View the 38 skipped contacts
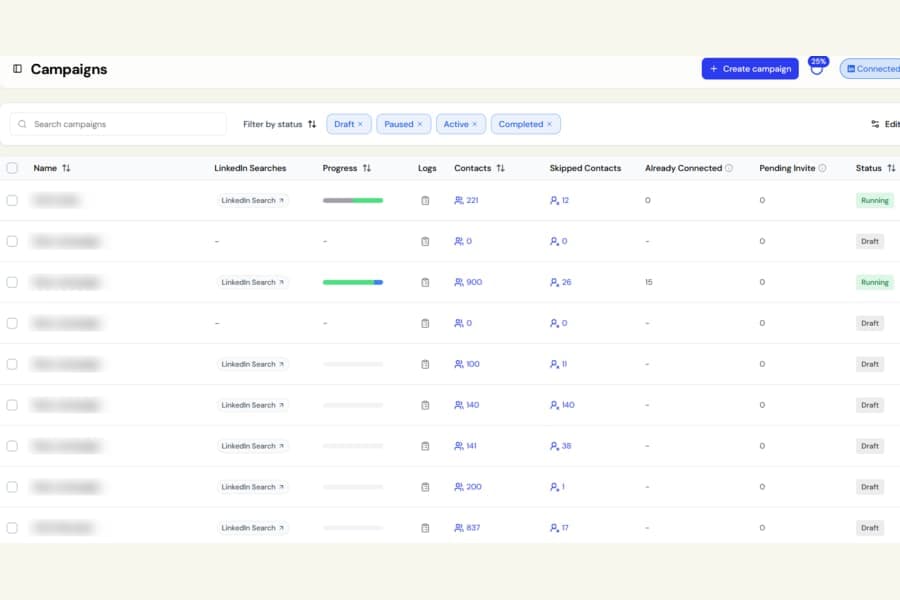Viewport: 900px width, 600px height. 560,446
